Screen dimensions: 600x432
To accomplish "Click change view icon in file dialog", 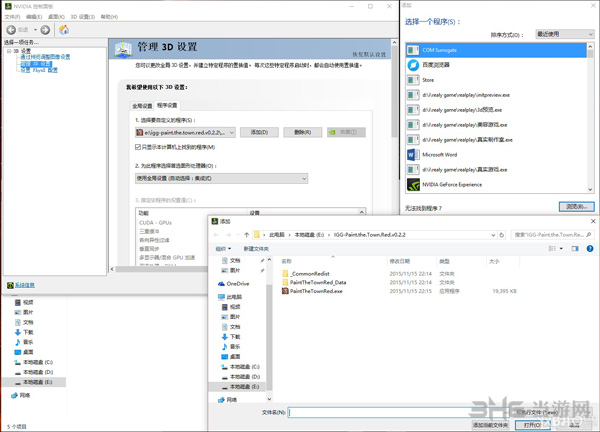I will tap(552, 249).
